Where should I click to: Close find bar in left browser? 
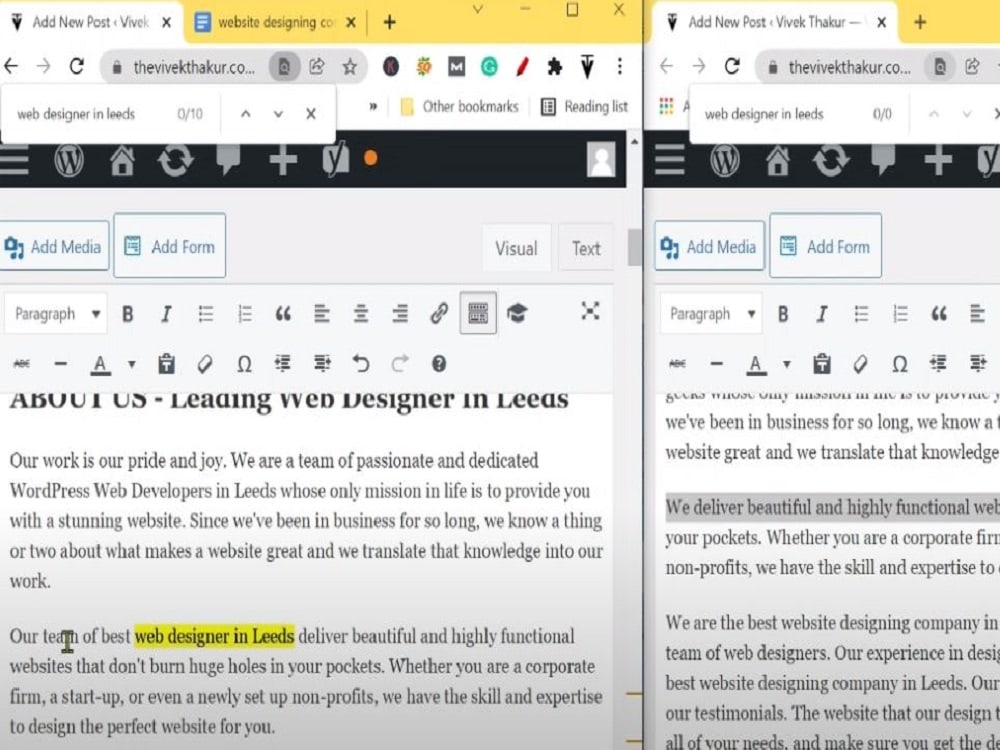pyautogui.click(x=311, y=114)
